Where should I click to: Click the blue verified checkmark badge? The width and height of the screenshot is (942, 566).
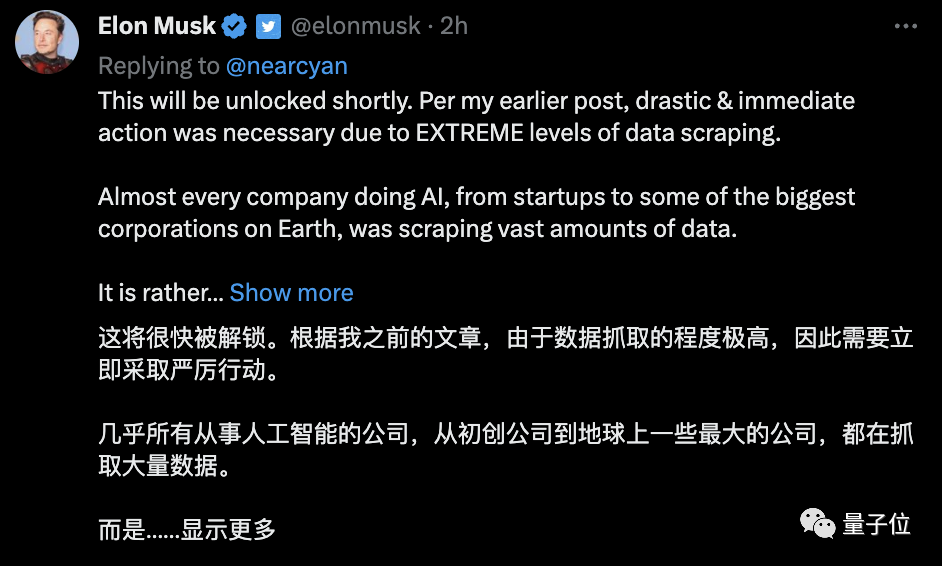[x=235, y=27]
